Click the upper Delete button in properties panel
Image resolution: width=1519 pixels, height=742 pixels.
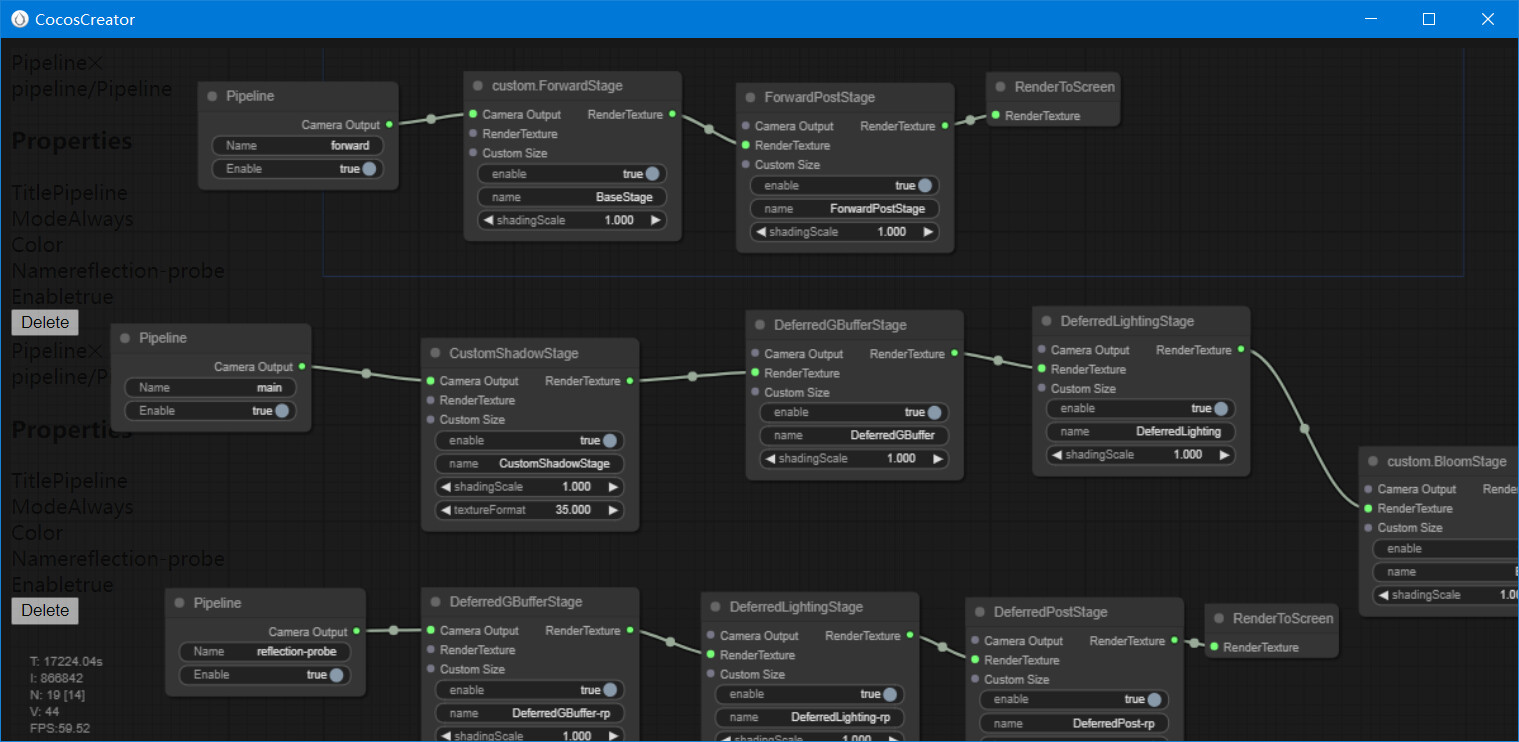pos(45,322)
